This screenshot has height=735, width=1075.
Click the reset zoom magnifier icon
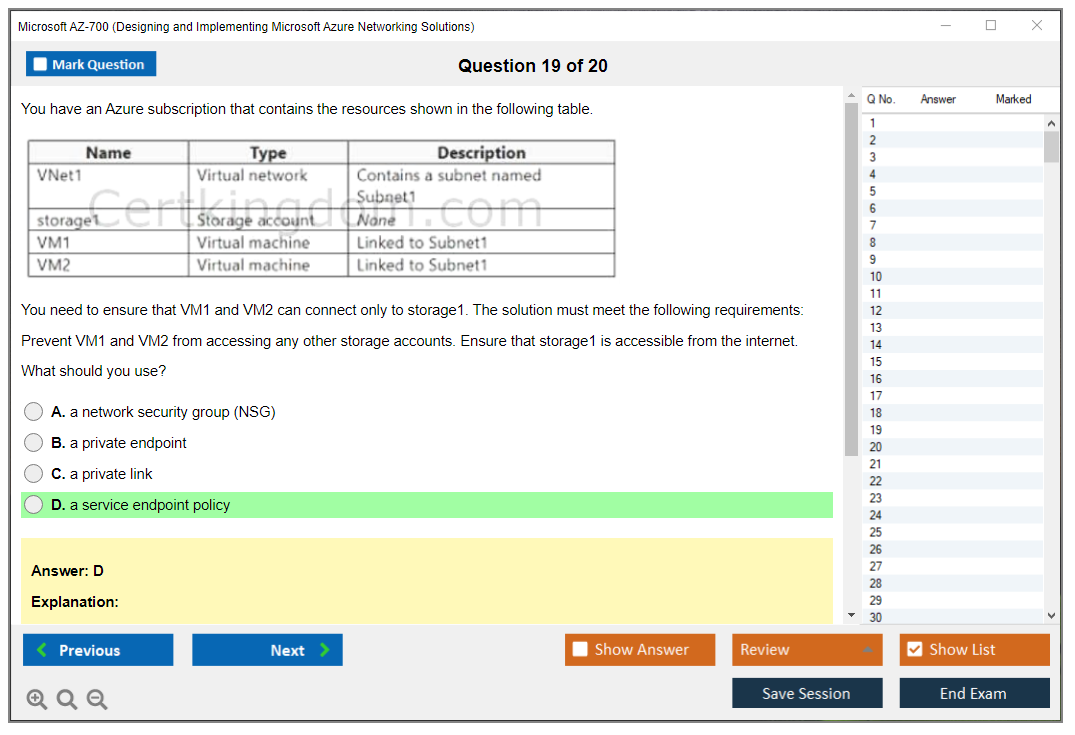67,700
